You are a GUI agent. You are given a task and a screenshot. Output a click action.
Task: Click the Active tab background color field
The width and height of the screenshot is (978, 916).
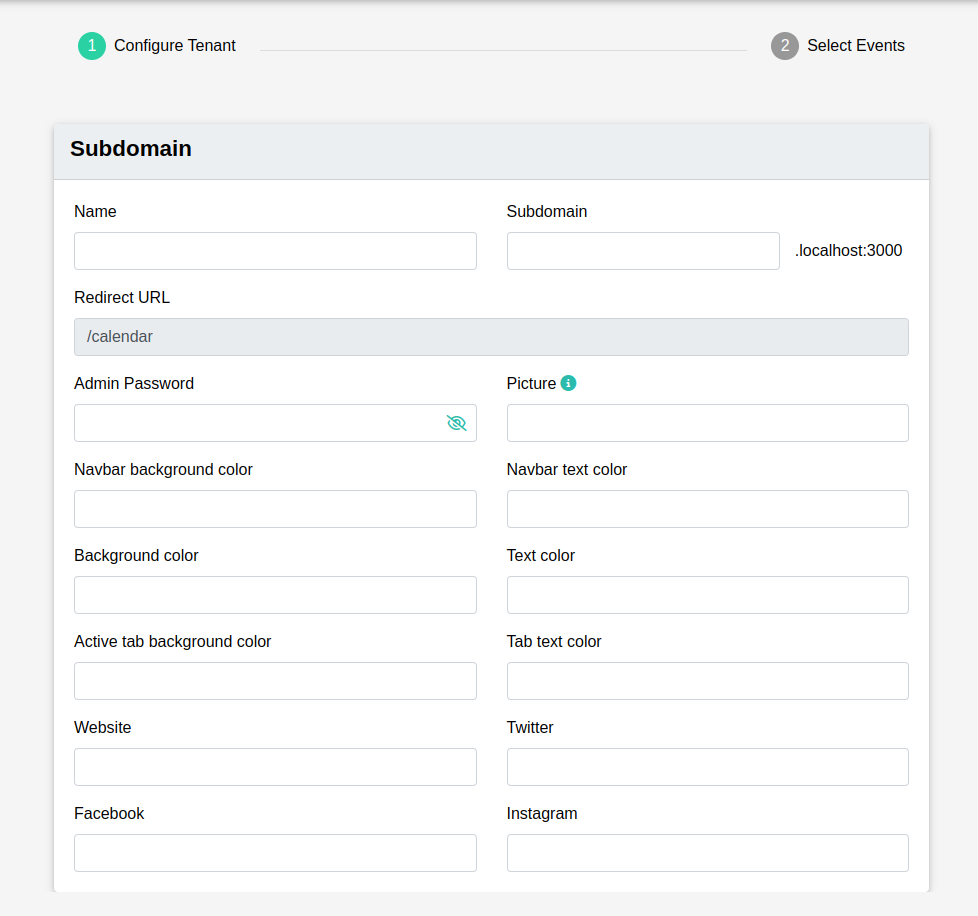(x=275, y=681)
